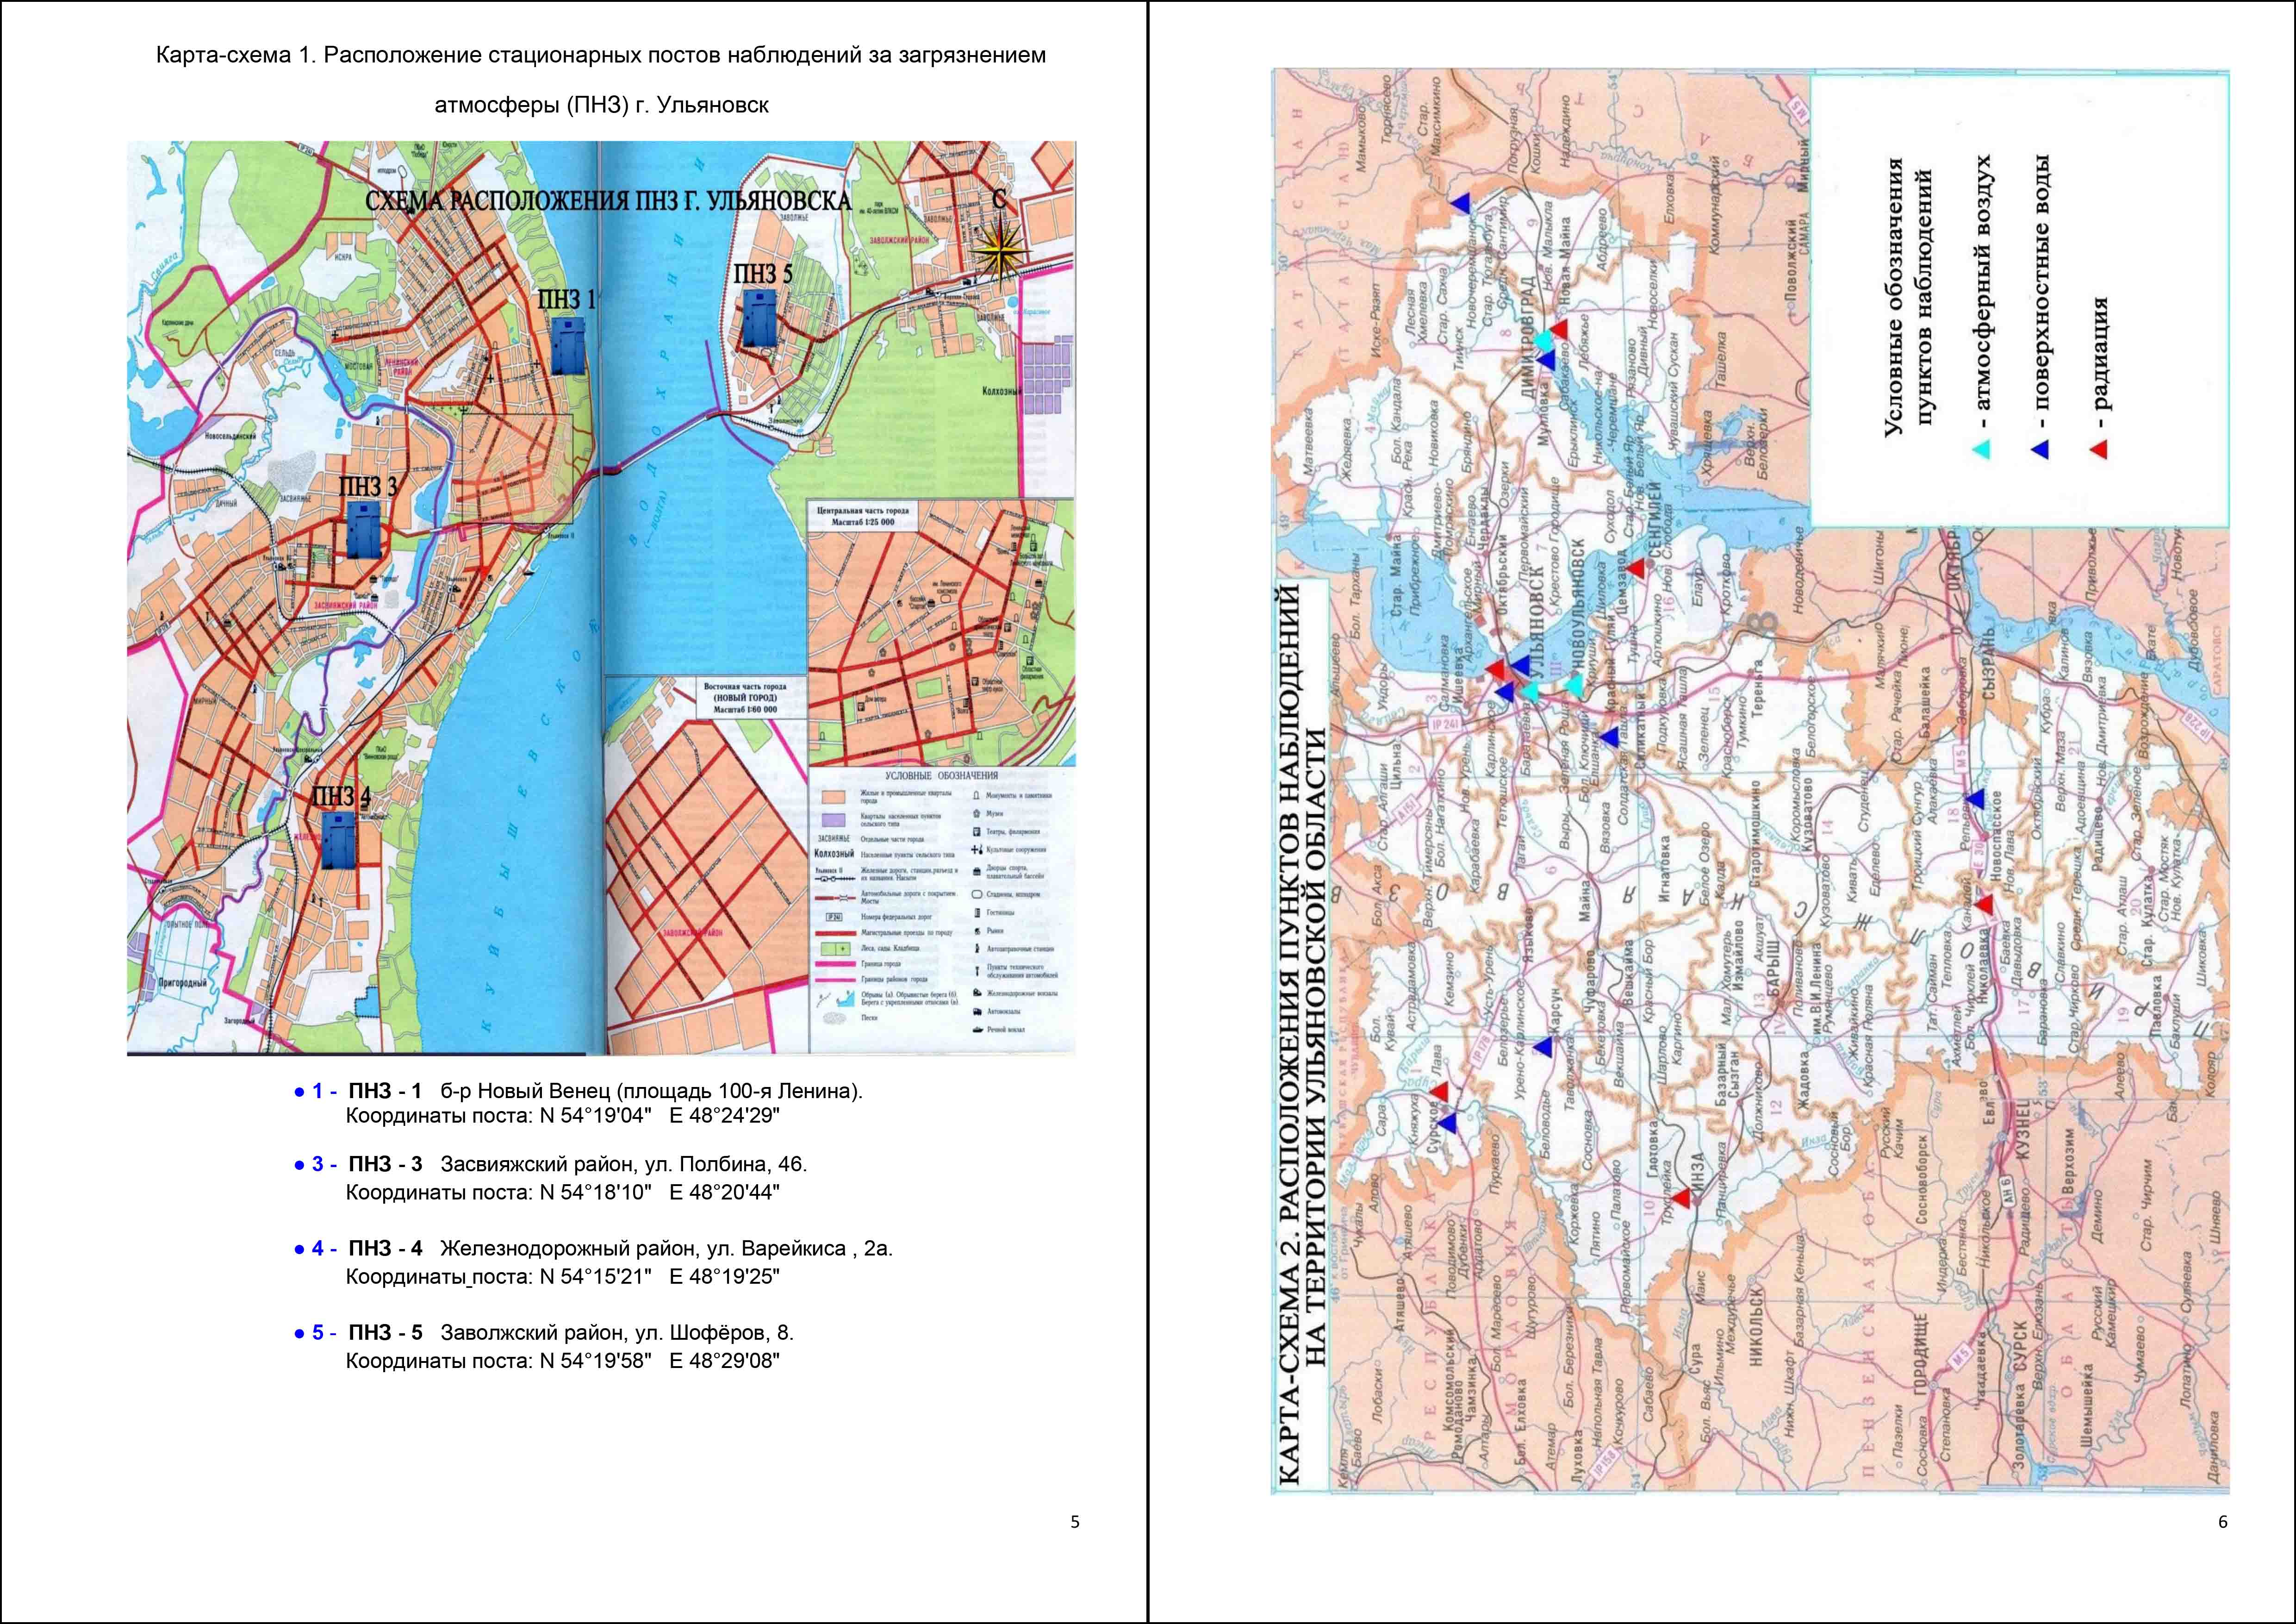Click the blue triangle marker near Новоспасское
Image resolution: width=2296 pixels, height=1624 pixels.
(x=1974, y=799)
